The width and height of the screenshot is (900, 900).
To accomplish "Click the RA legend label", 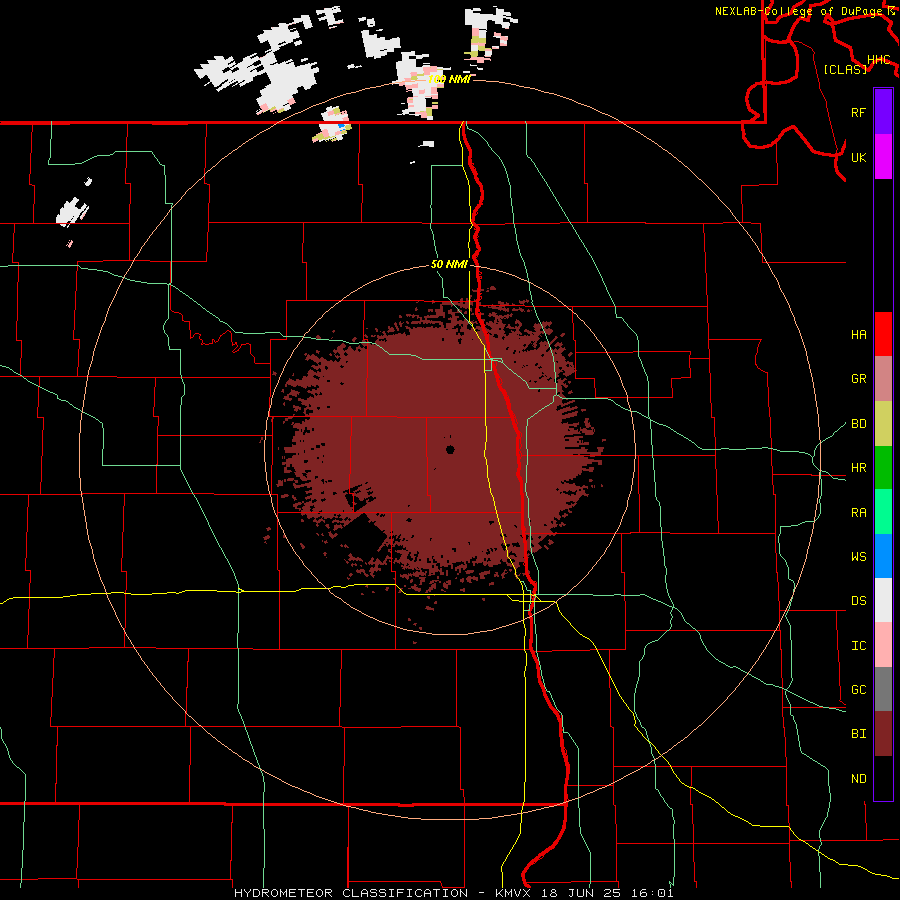I will [x=858, y=513].
